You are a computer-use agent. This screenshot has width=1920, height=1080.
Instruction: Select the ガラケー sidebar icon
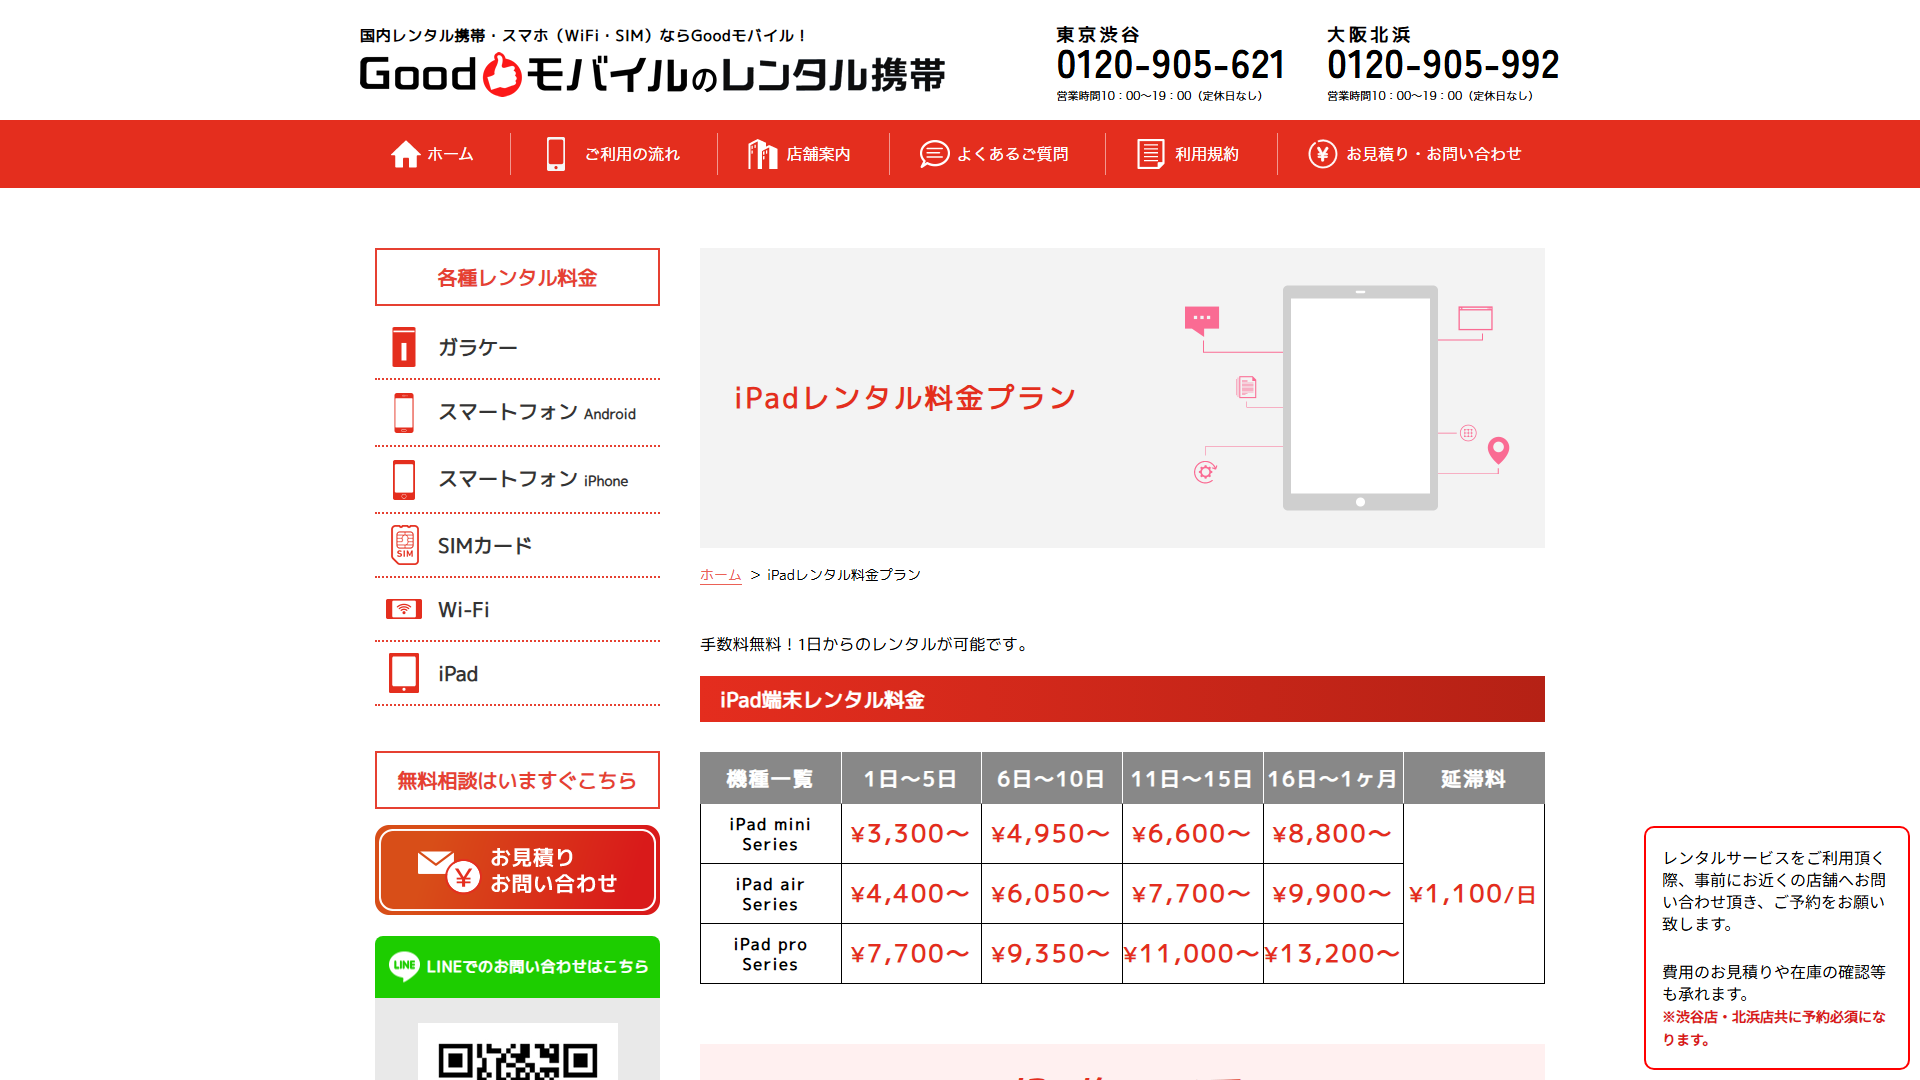403,346
